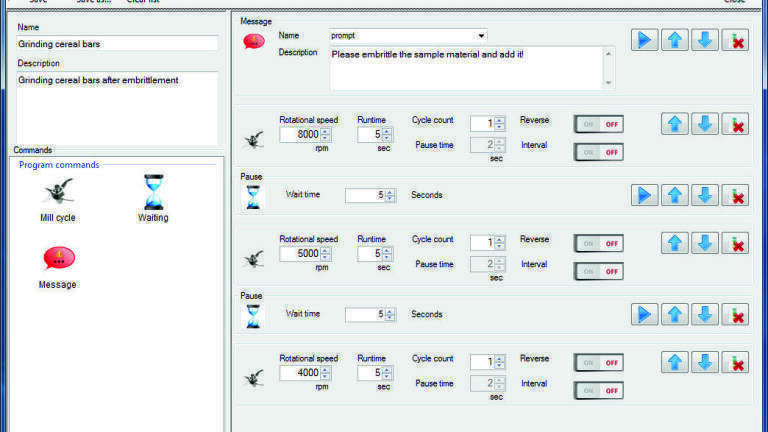Select the Mill cycle program command
Image resolution: width=768 pixels, height=432 pixels.
[58, 200]
